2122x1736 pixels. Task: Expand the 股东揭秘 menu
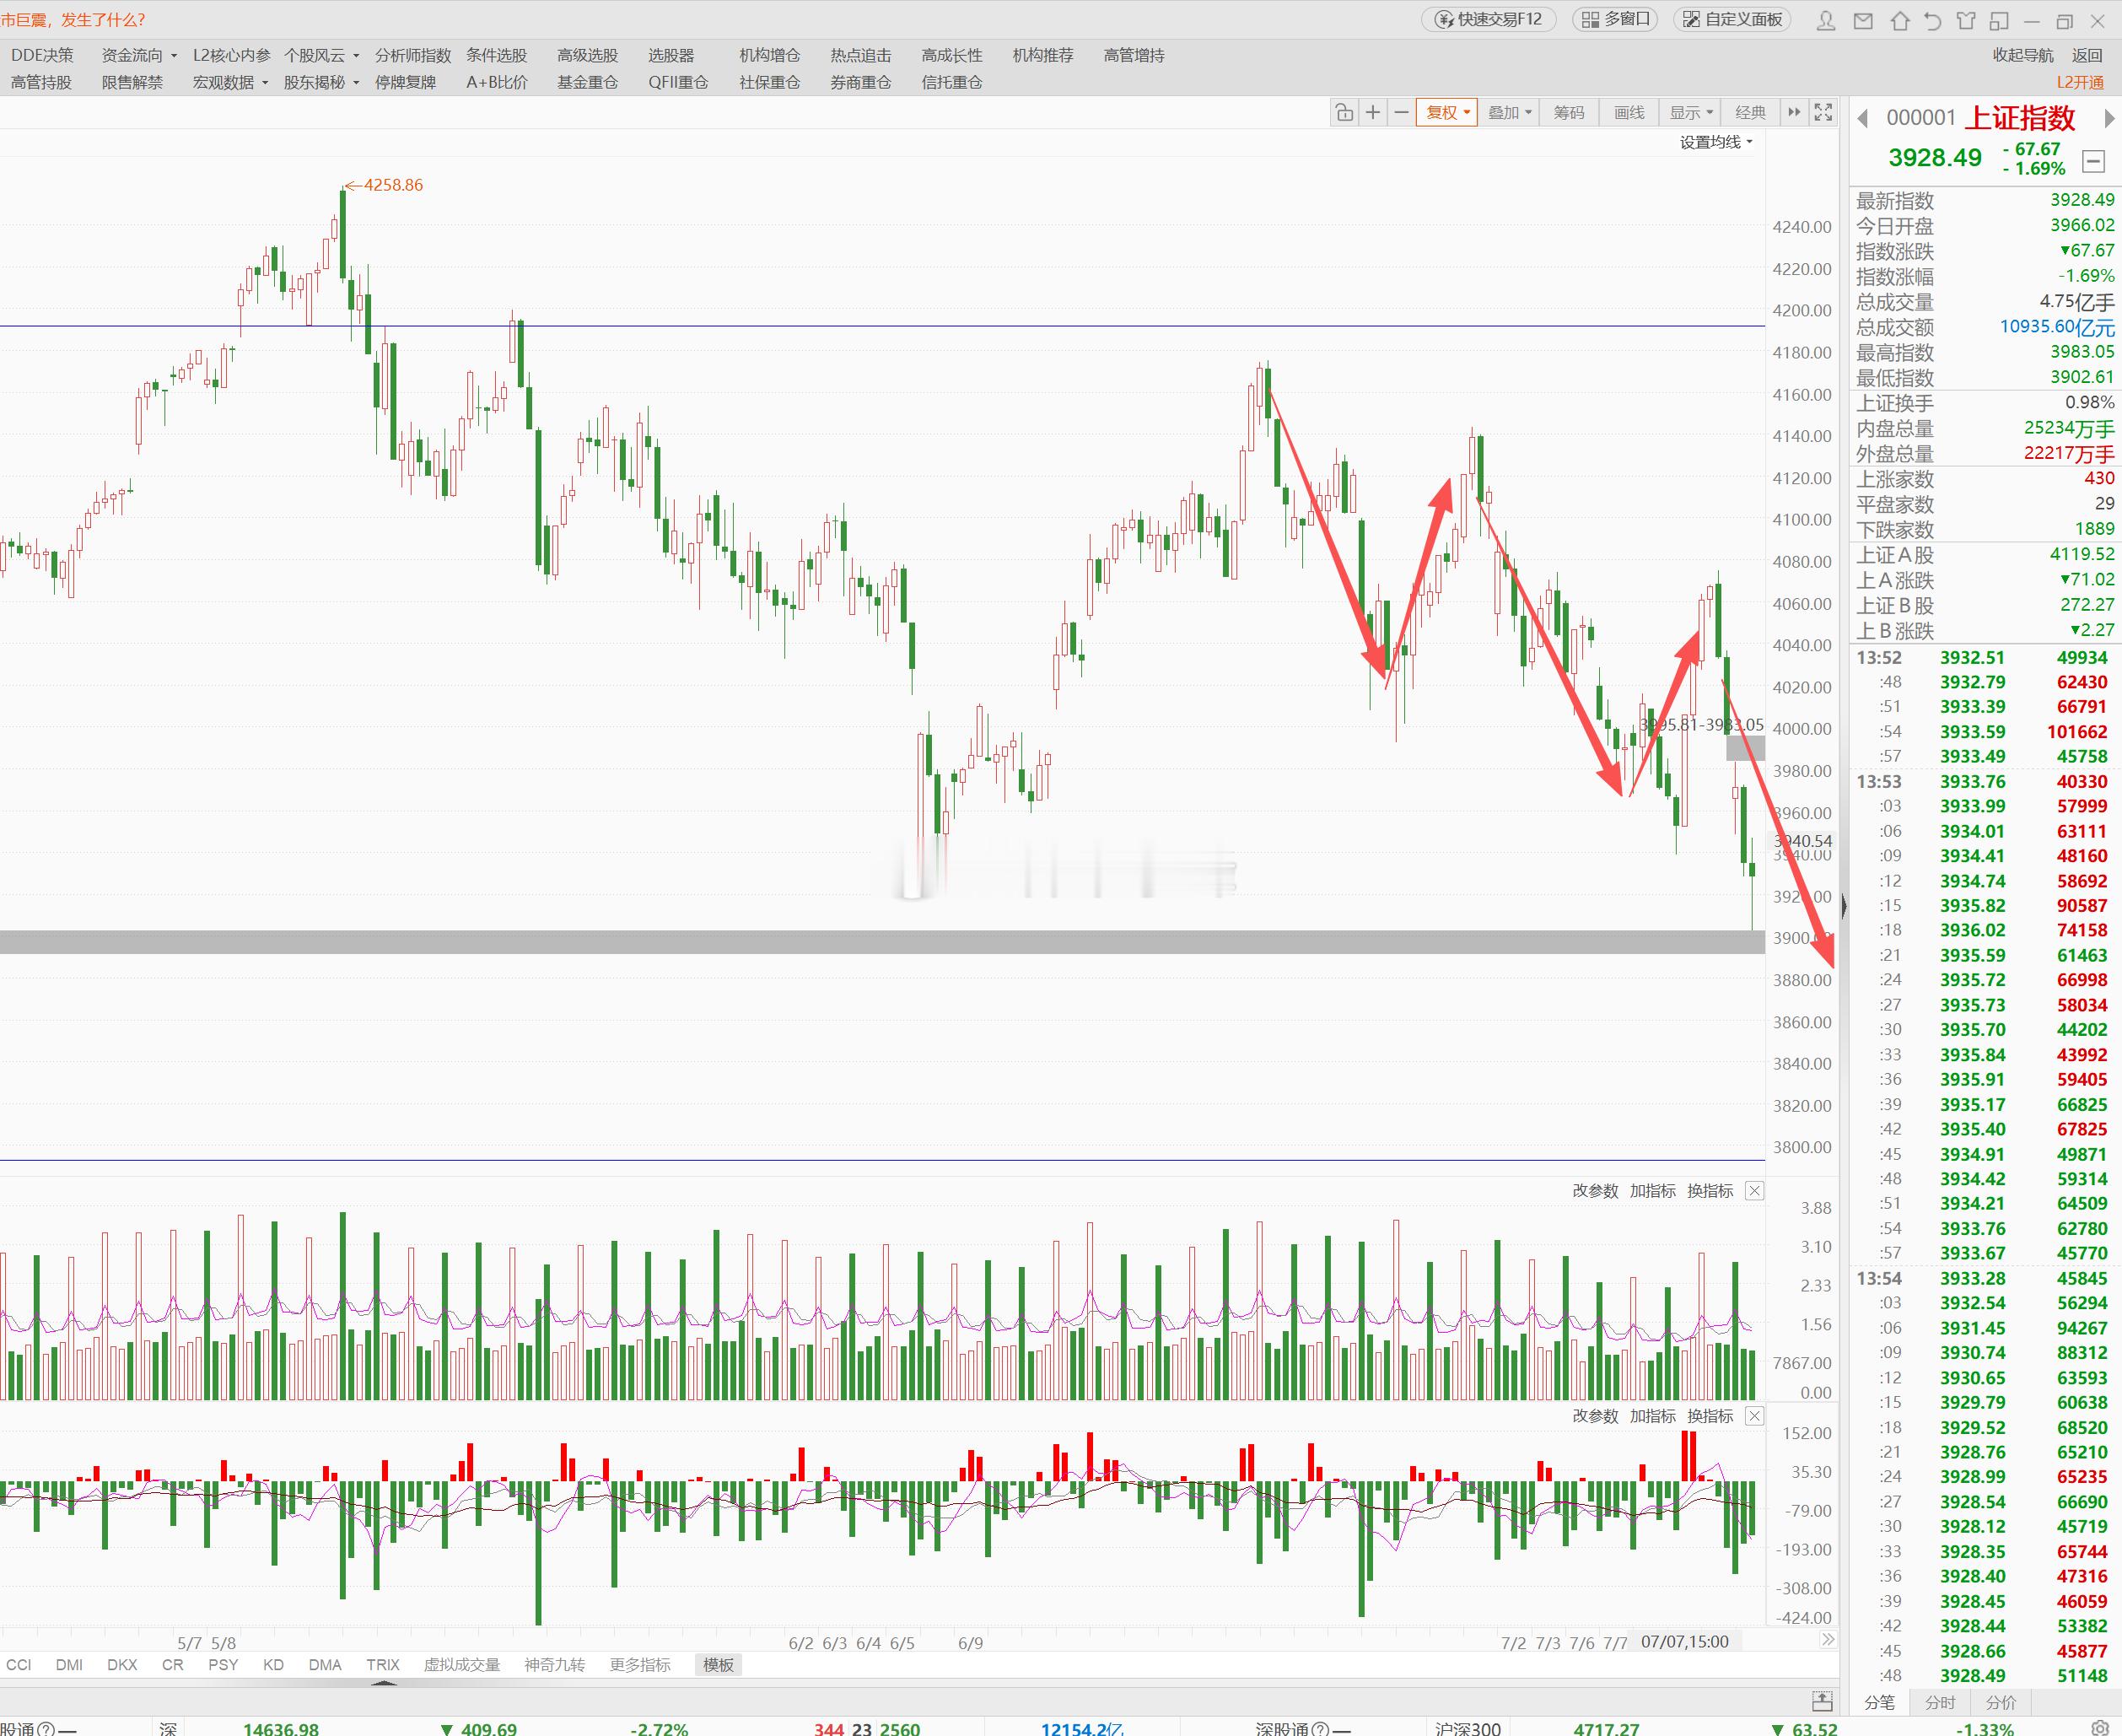pos(321,83)
